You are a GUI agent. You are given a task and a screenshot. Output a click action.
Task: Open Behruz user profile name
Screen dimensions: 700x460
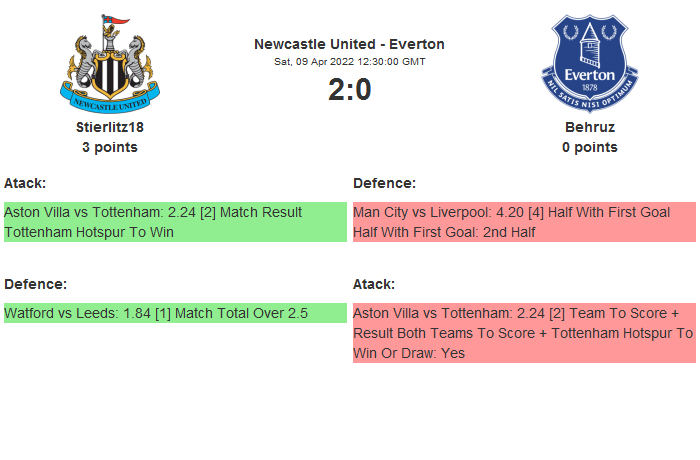589,127
